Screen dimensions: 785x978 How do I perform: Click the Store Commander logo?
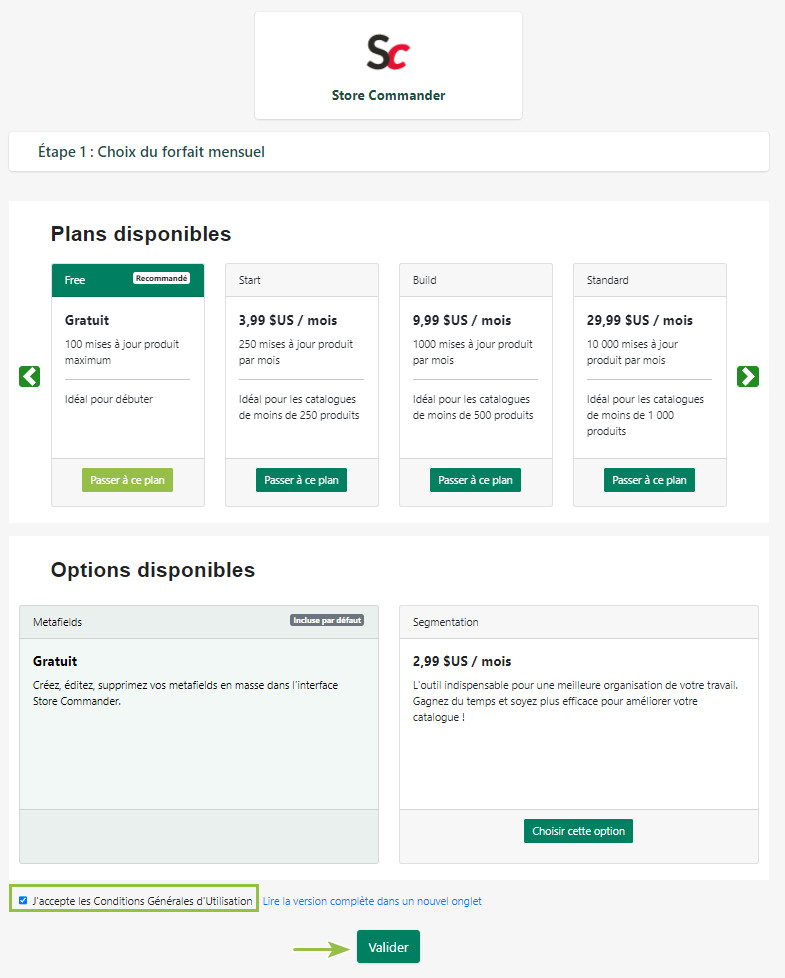pos(388,52)
